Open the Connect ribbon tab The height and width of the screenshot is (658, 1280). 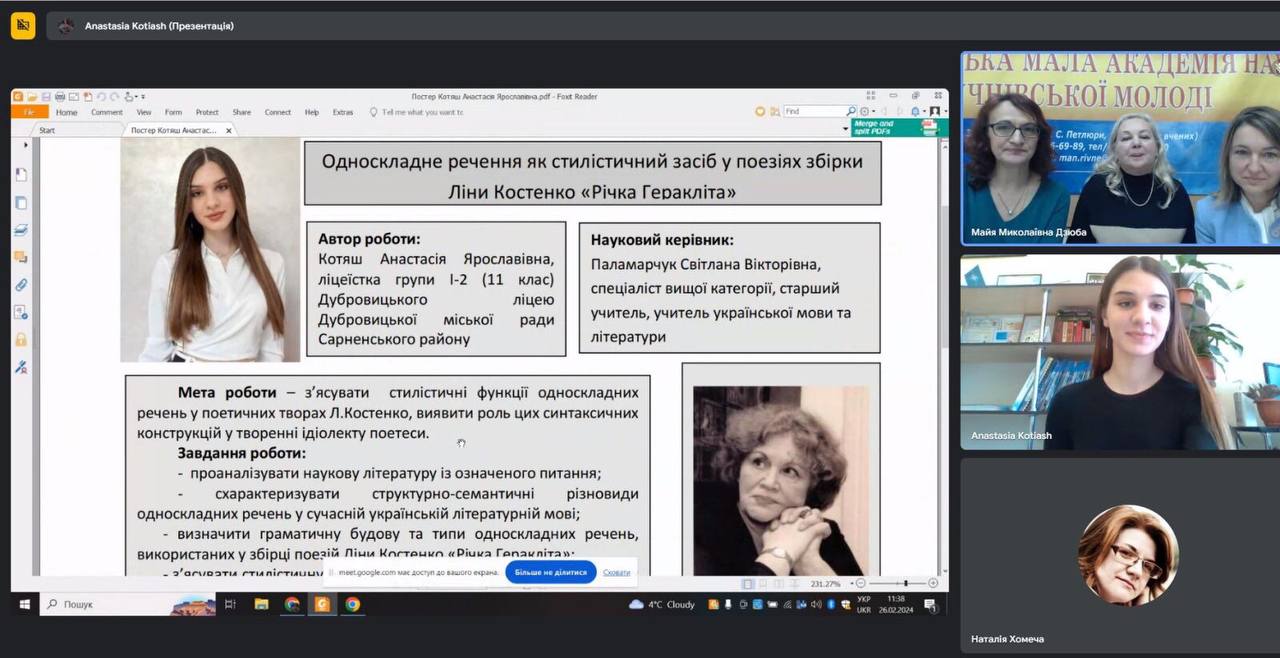277,112
